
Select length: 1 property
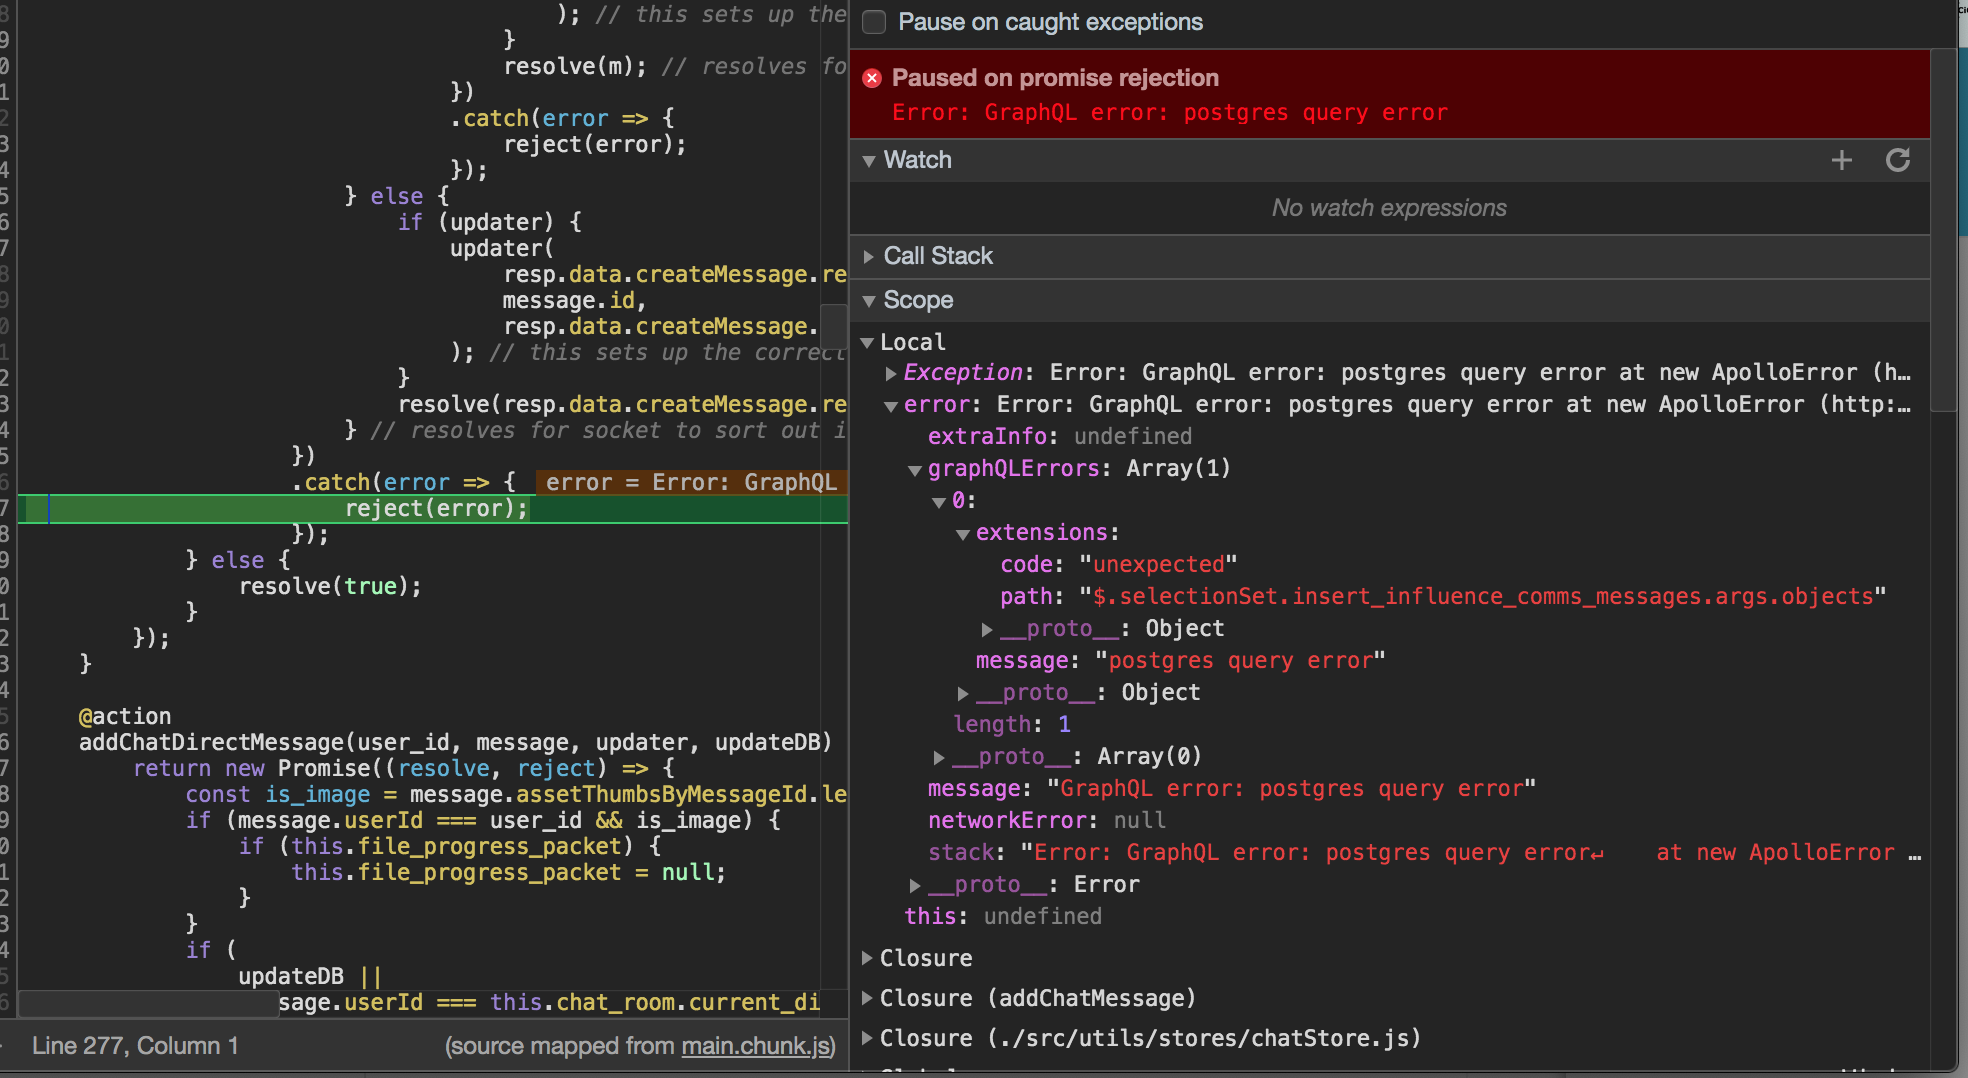(1012, 724)
